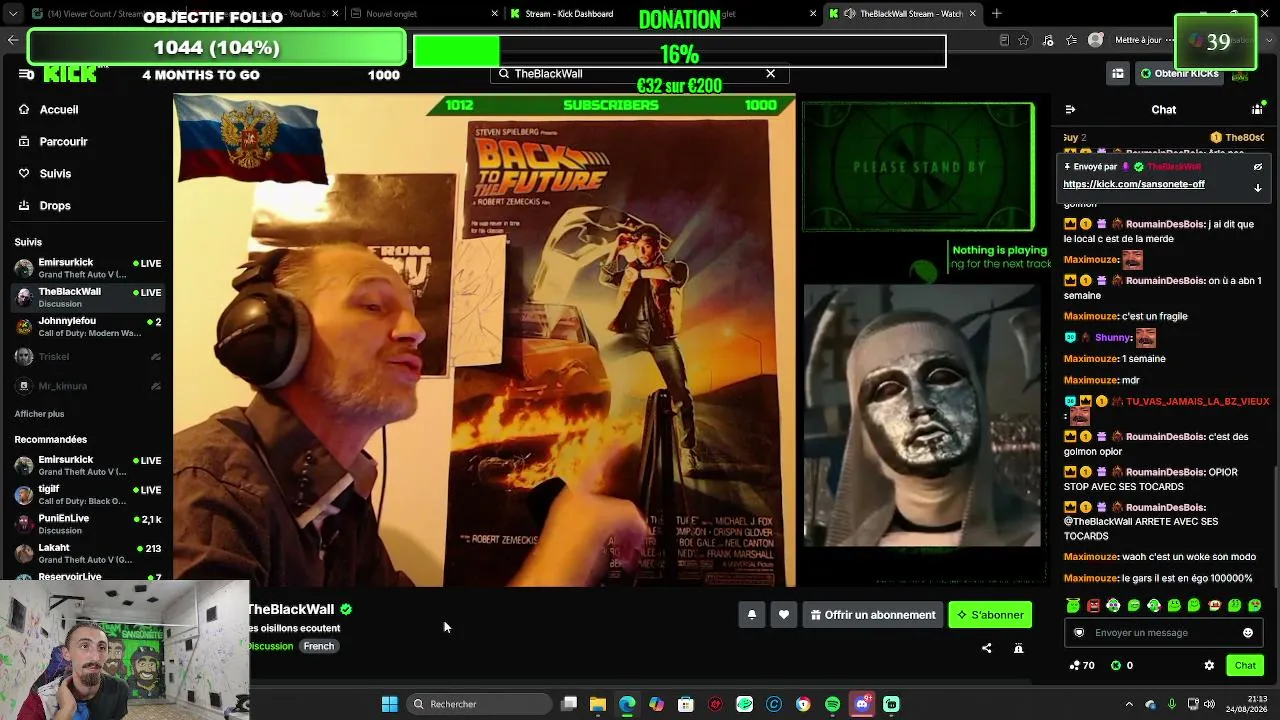1280x720 pixels.
Task: Open Microsoft Store from taskbar
Action: (x=686, y=704)
